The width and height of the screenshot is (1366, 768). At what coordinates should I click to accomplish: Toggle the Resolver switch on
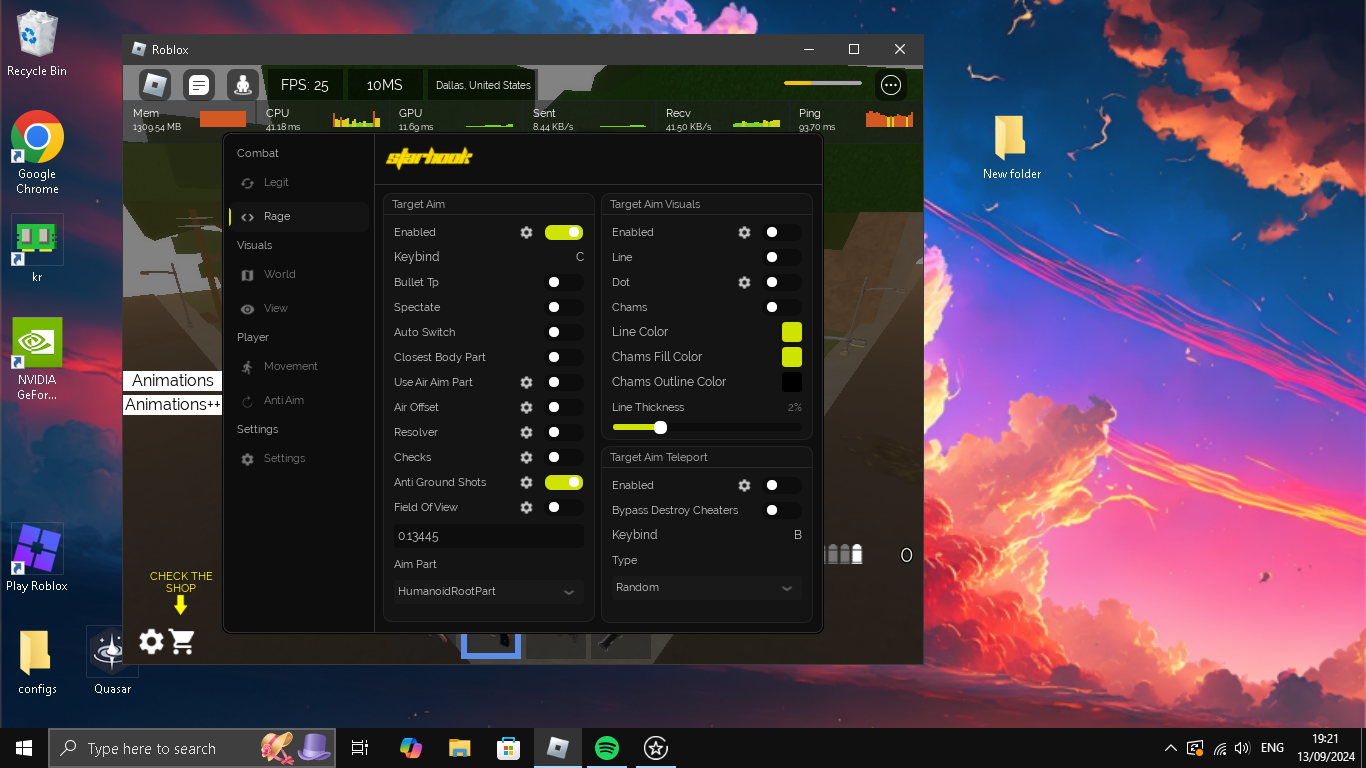(x=564, y=432)
